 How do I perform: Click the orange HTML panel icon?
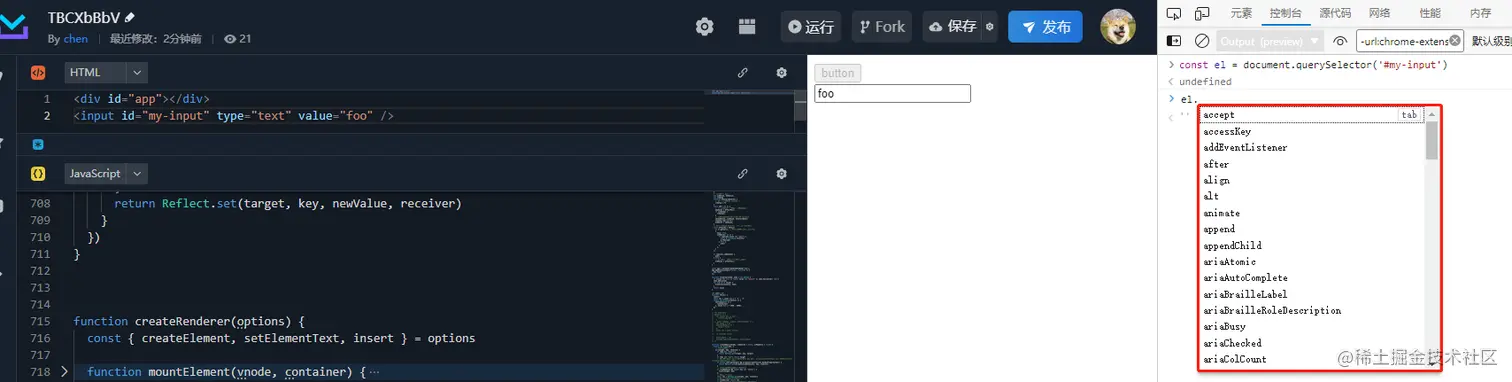(38, 72)
